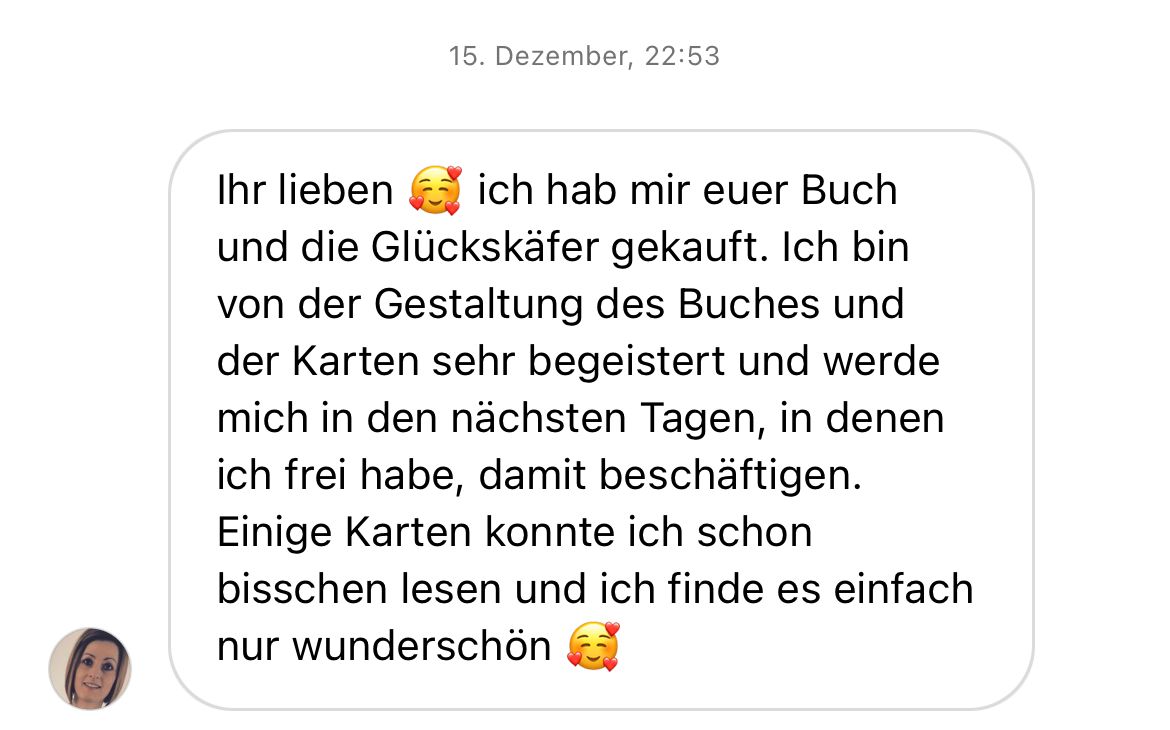Click the smiling-hearts emoji after 'Ihr lieben'
The image size is (1170, 730).
tap(436, 190)
